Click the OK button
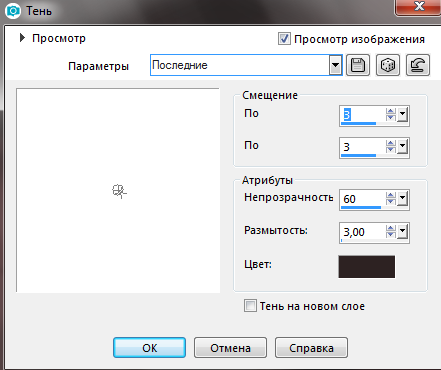 (149, 348)
